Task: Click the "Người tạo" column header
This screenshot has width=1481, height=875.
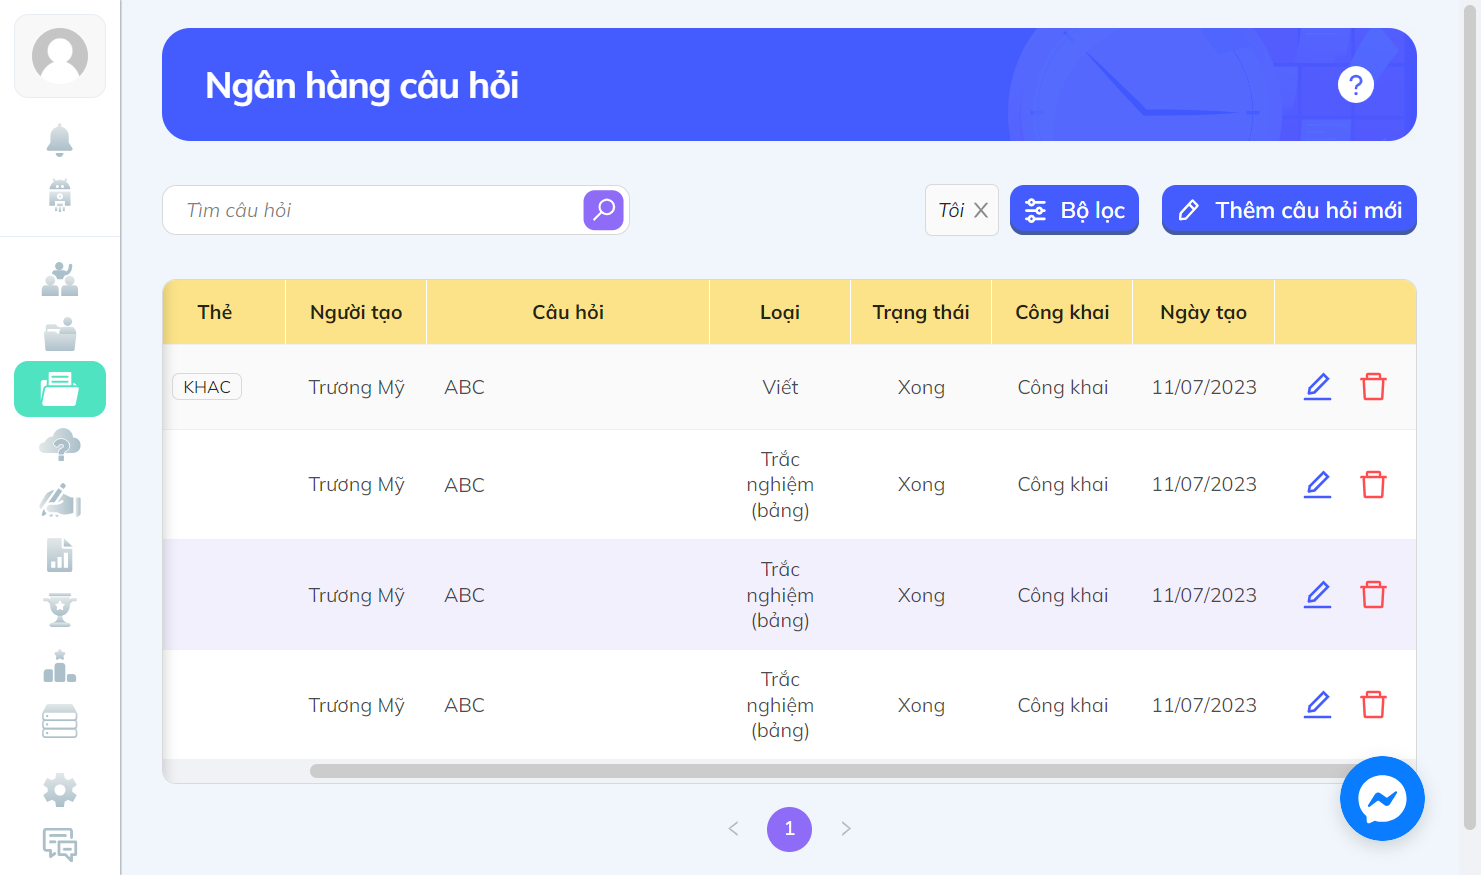Action: point(356,312)
